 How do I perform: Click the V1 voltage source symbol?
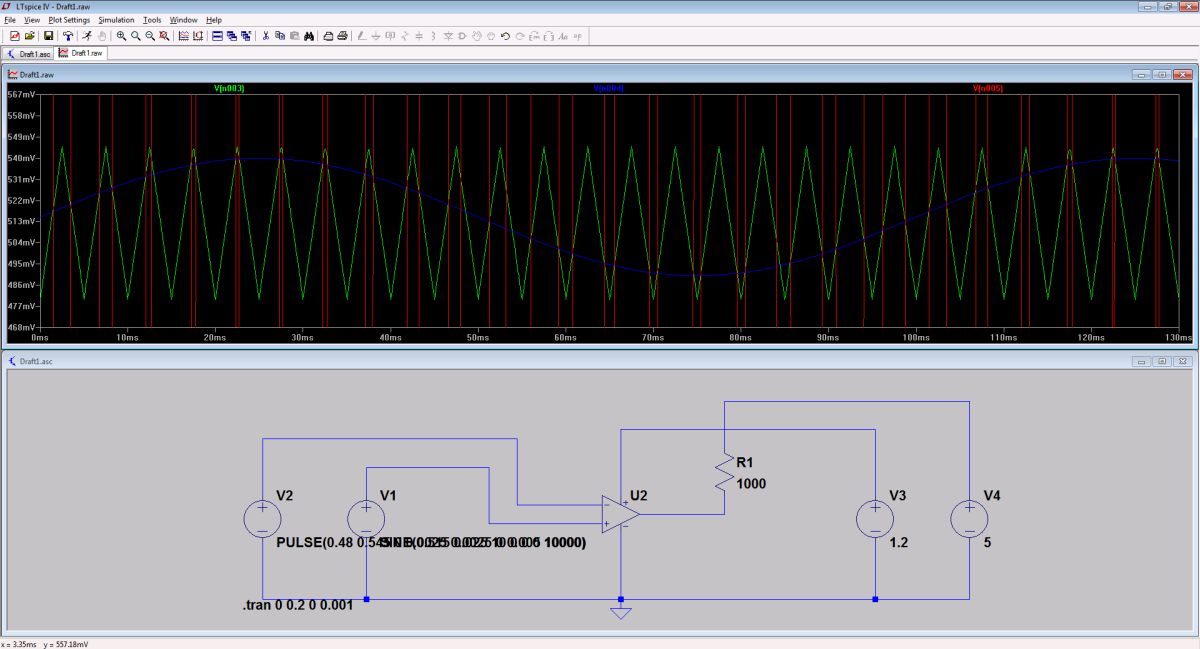click(x=366, y=519)
